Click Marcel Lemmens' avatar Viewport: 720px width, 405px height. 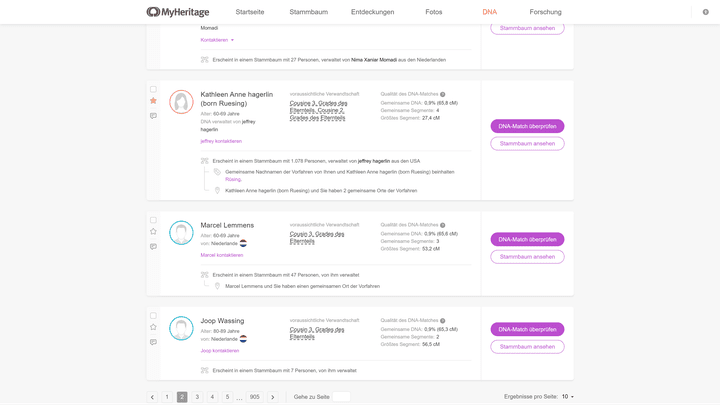(x=181, y=233)
